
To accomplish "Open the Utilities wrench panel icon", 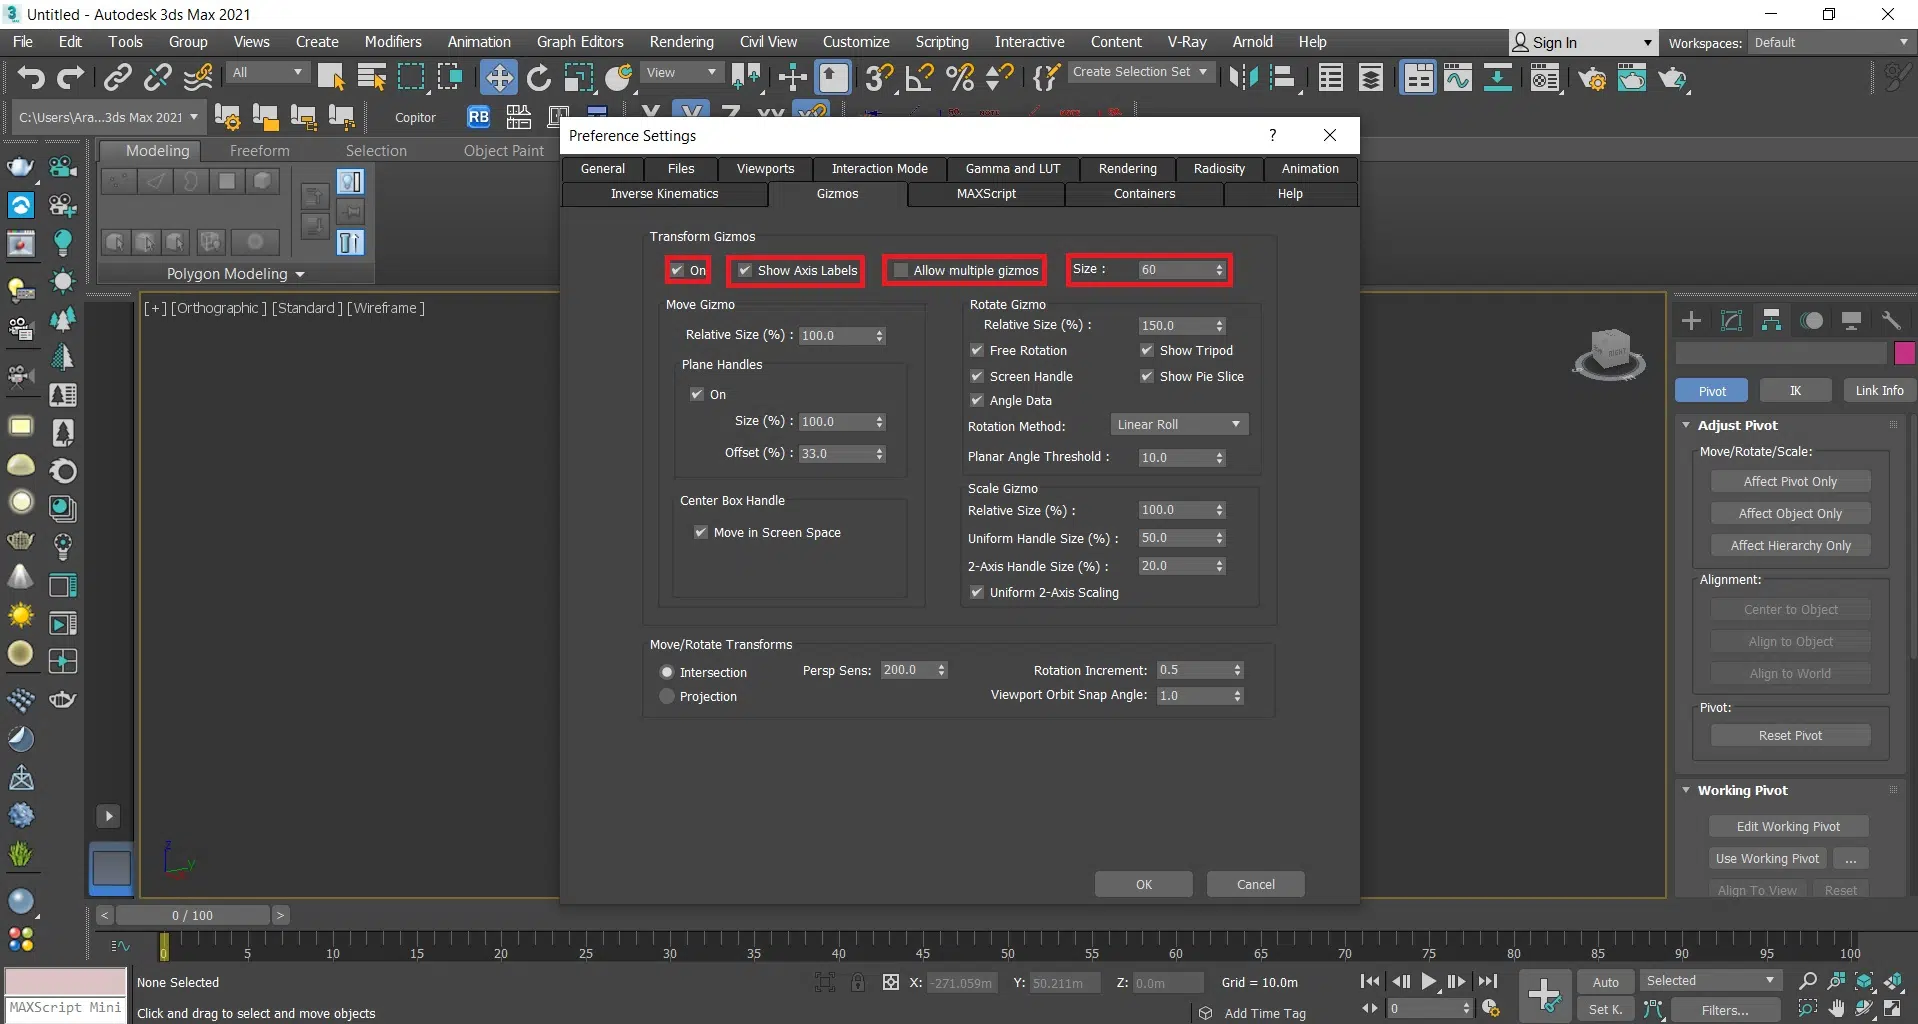I will [1890, 320].
